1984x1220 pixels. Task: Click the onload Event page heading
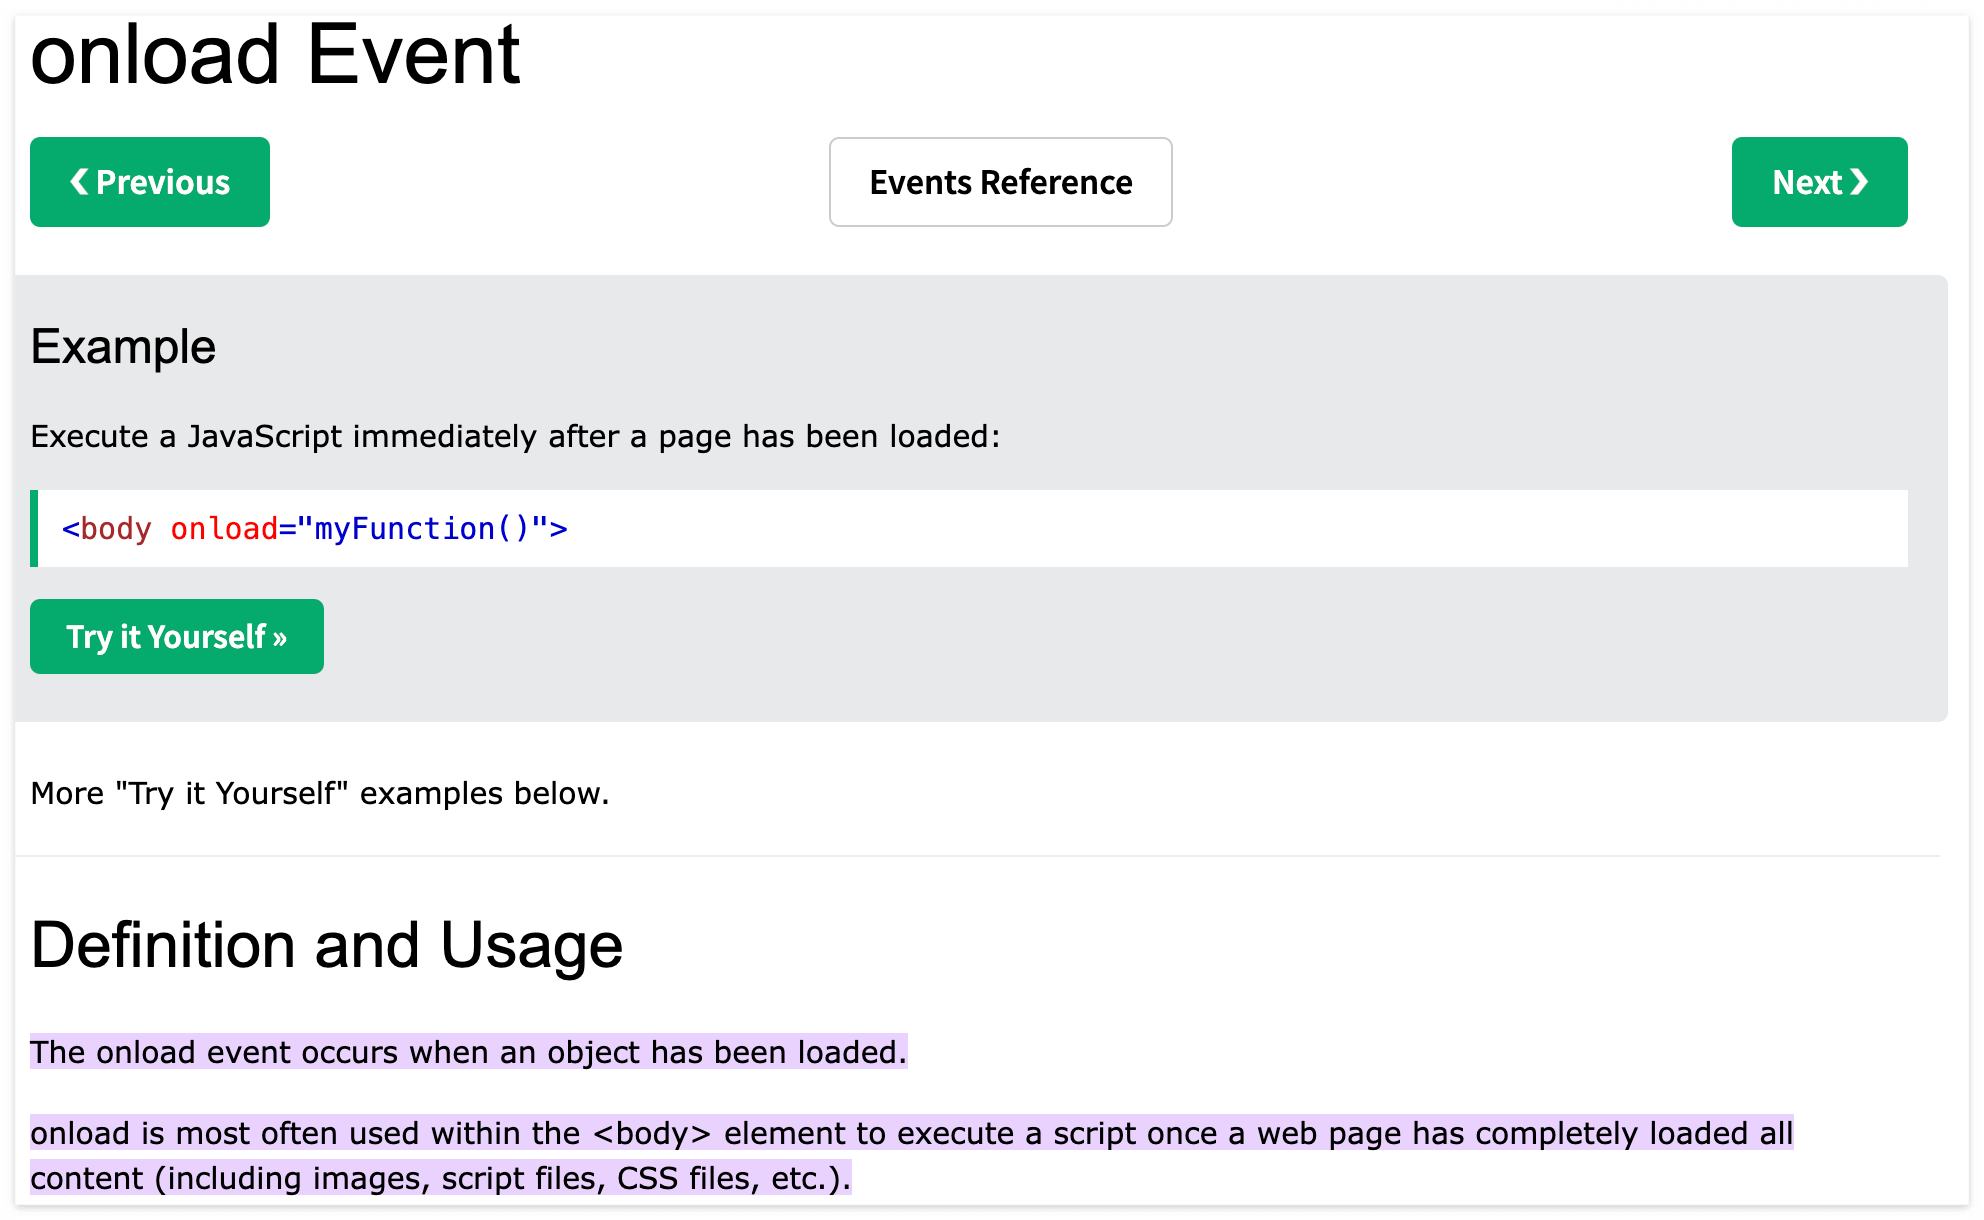275,55
